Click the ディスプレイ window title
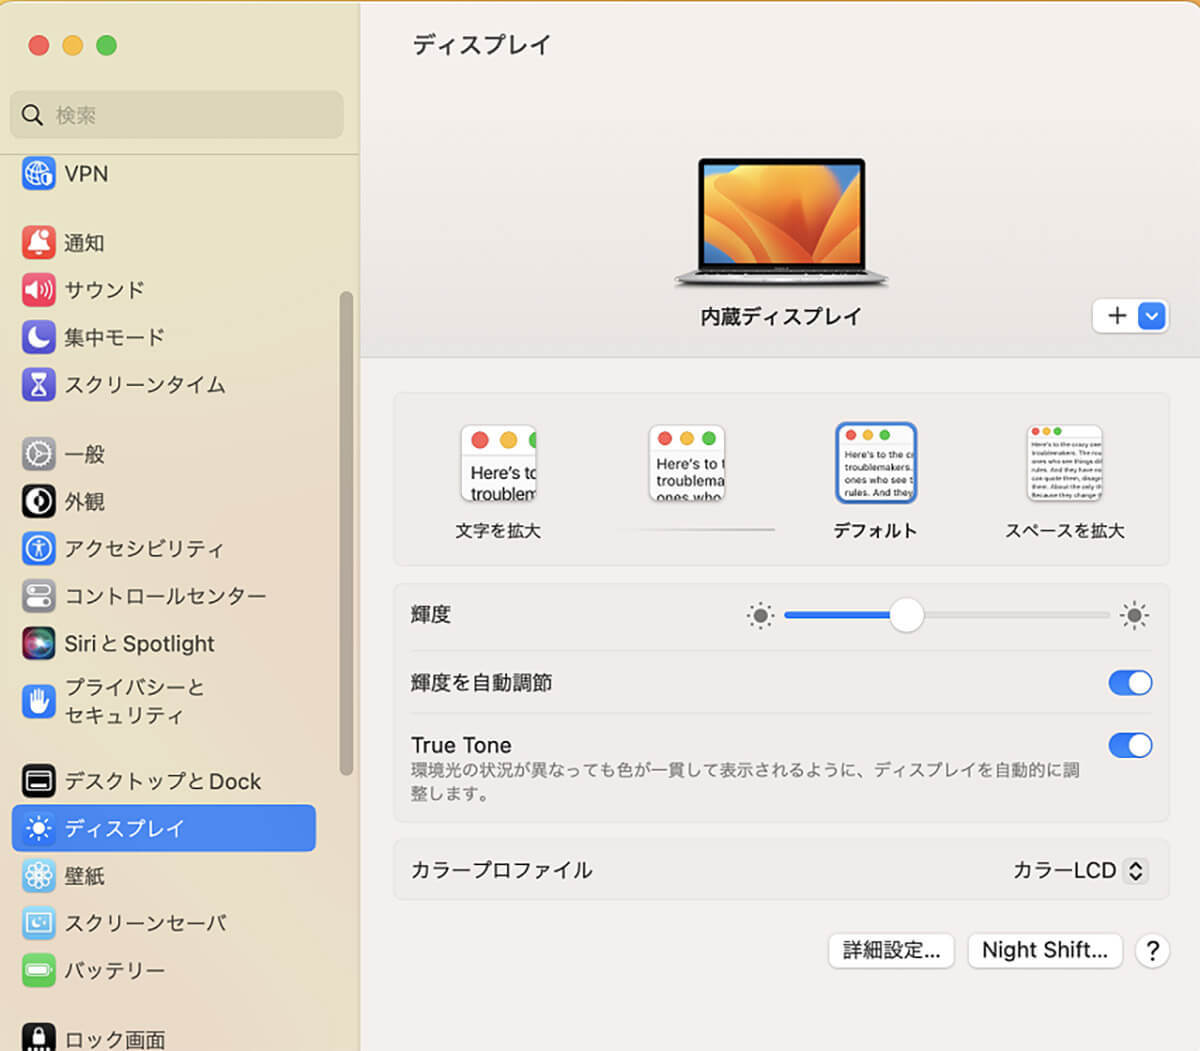Screen dimensions: 1200x1051 pyautogui.click(x=482, y=45)
